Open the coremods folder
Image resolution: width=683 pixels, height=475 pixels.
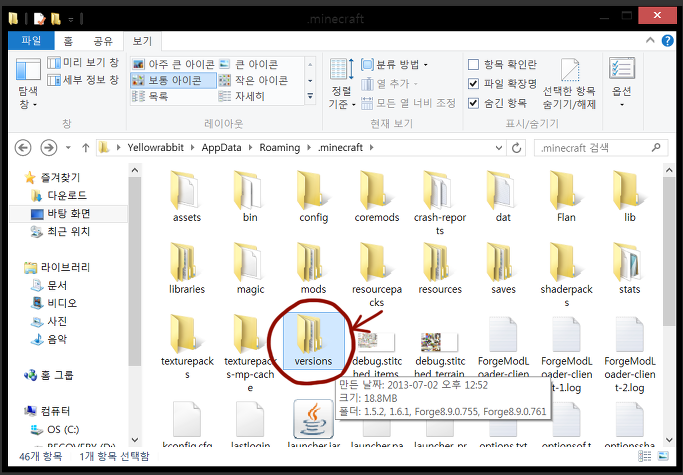(377, 196)
